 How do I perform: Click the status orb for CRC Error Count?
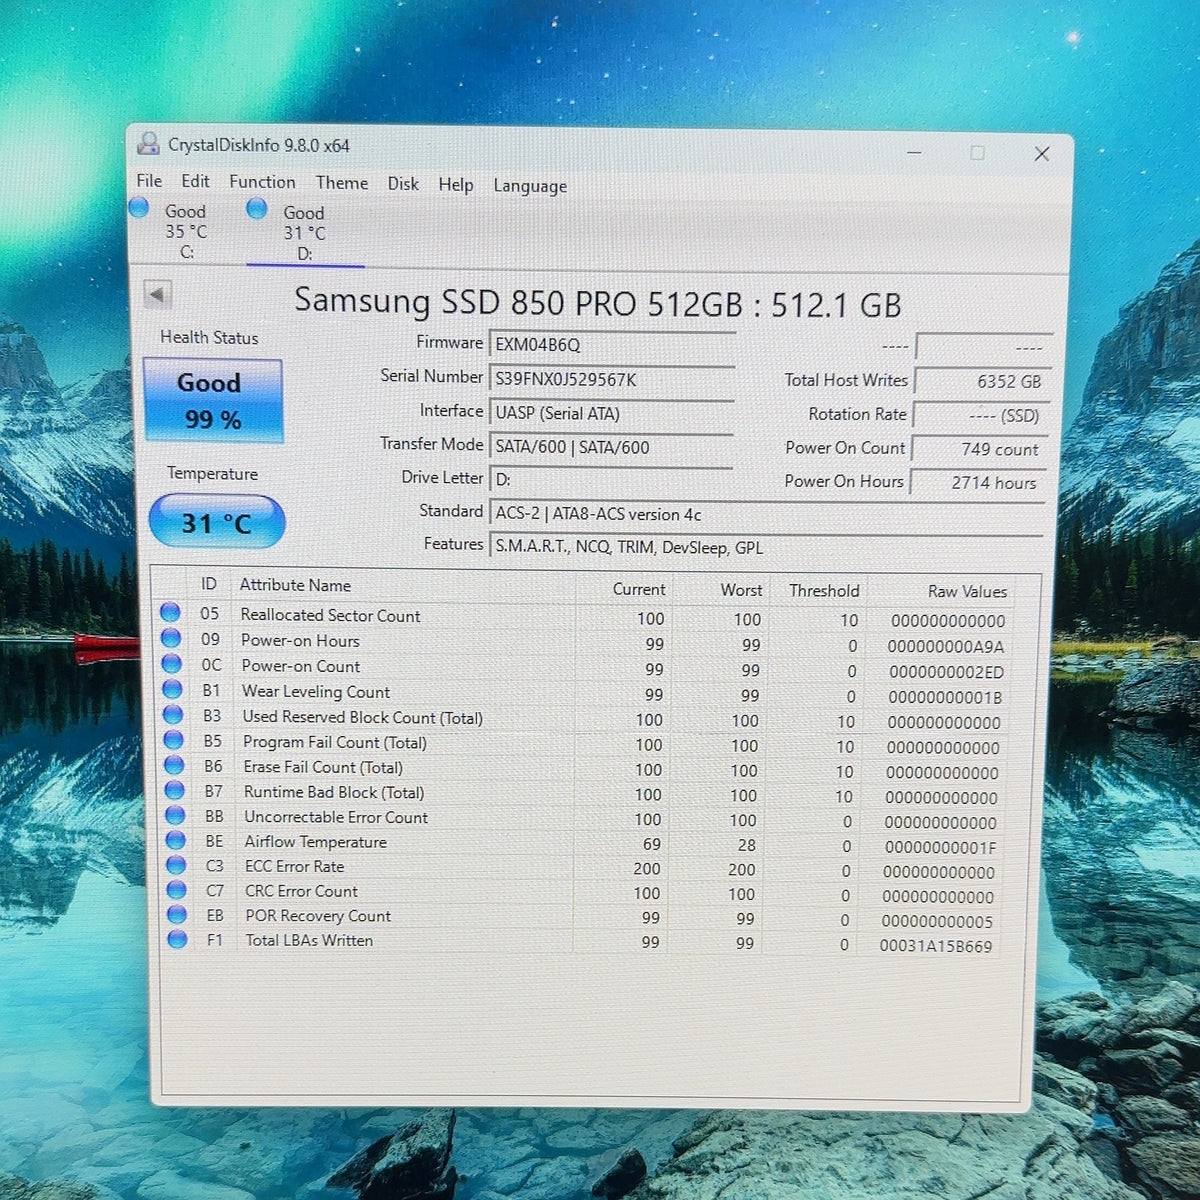coord(177,889)
